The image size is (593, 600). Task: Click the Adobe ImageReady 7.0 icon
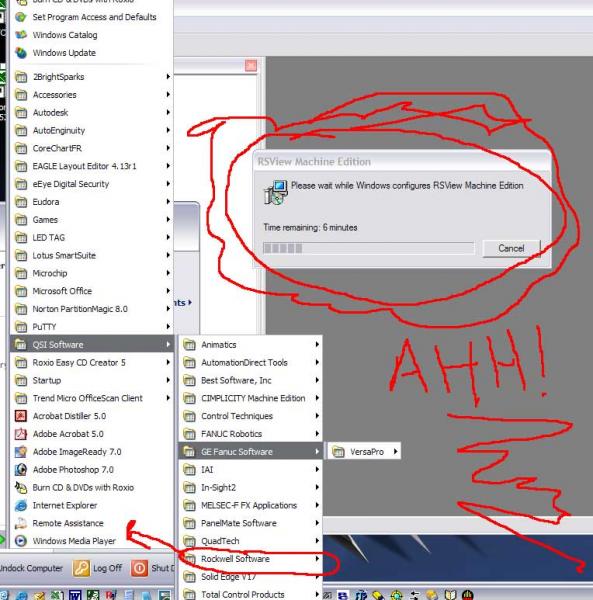click(x=21, y=452)
